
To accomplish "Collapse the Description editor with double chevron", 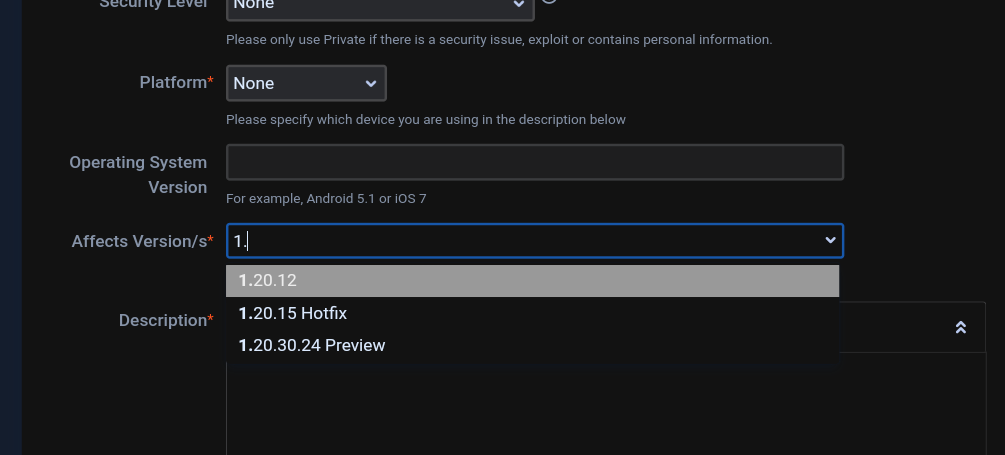I will 960,328.
